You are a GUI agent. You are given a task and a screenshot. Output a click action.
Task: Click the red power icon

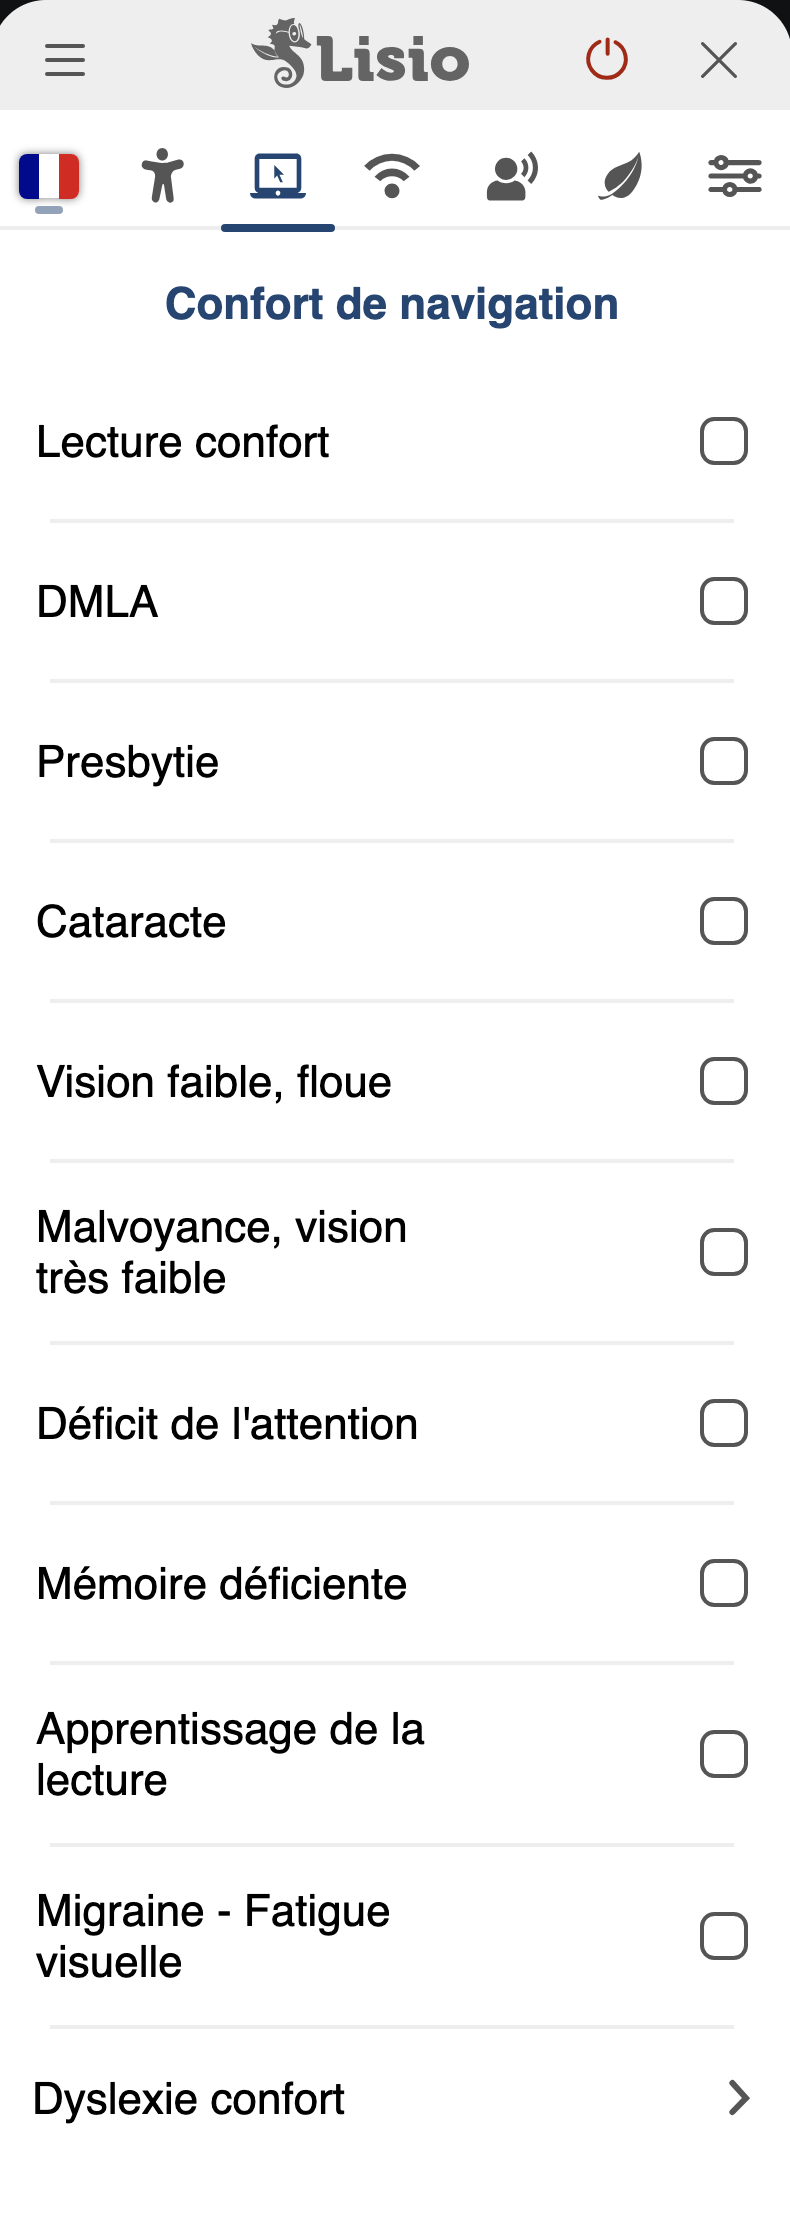606,60
